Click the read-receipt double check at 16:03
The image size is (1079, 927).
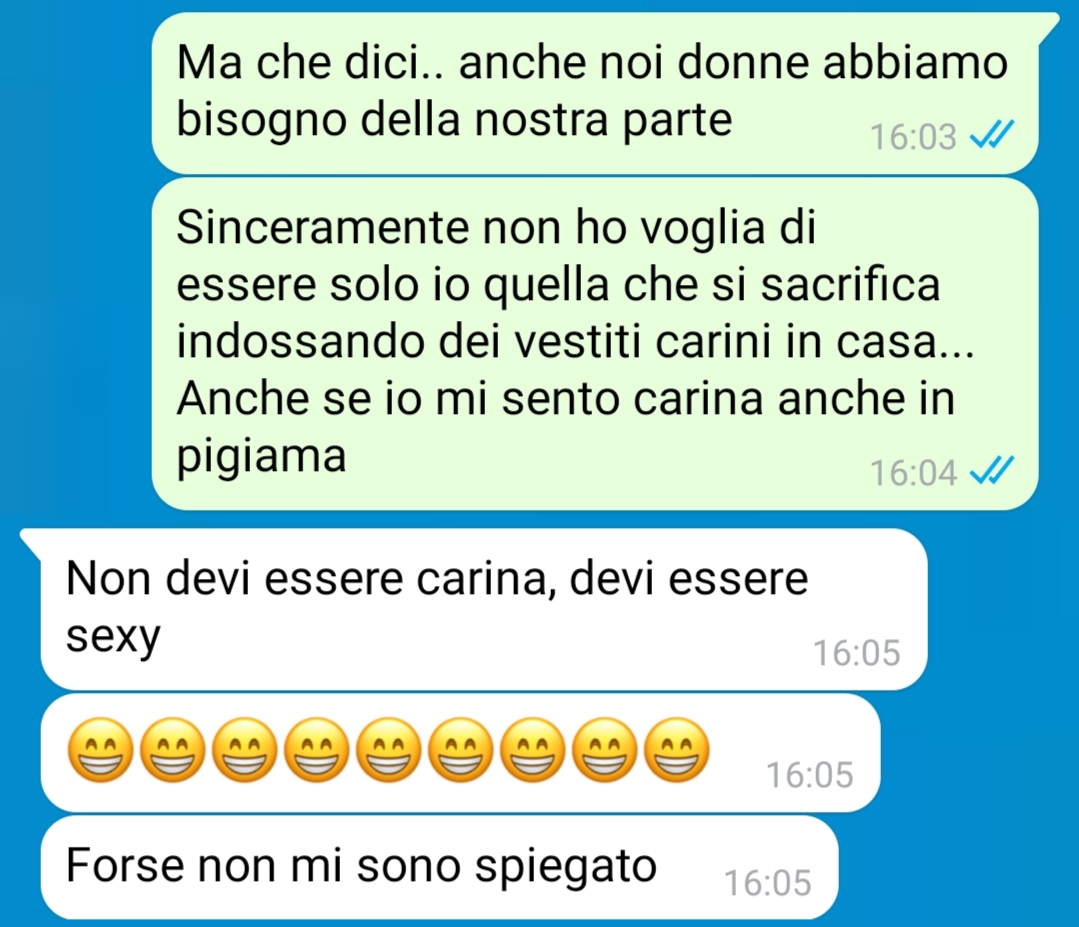point(991,134)
